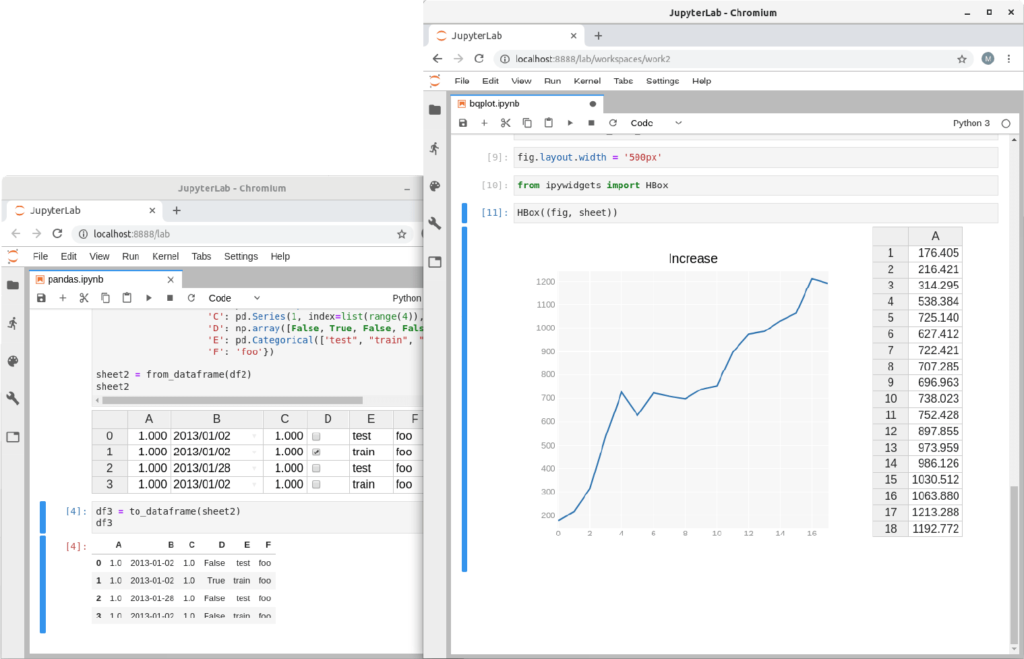The image size is (1024, 659).
Task: Open the running sessions sidebar in right window
Action: (x=434, y=148)
